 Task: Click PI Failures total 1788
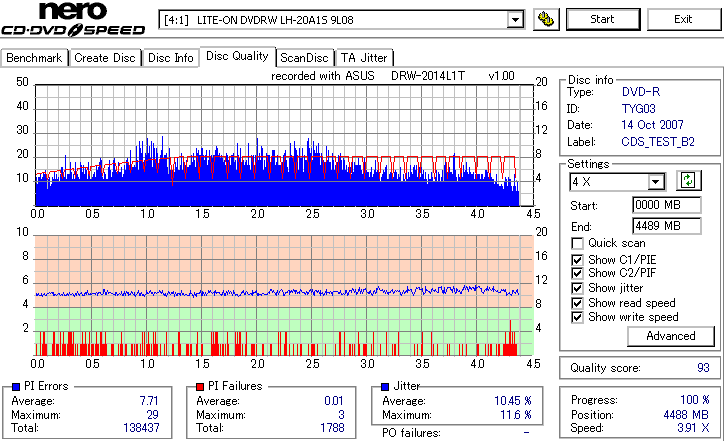click(x=332, y=428)
